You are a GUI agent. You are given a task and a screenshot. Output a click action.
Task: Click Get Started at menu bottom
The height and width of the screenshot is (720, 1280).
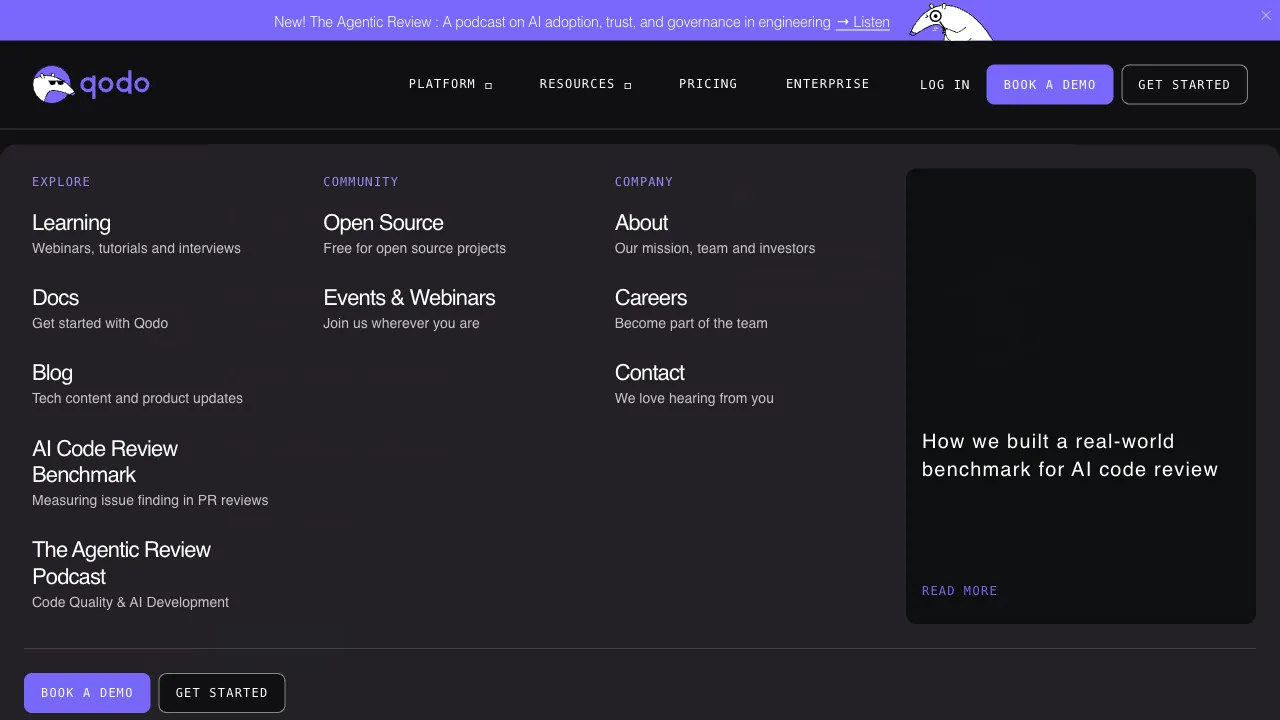(x=222, y=693)
